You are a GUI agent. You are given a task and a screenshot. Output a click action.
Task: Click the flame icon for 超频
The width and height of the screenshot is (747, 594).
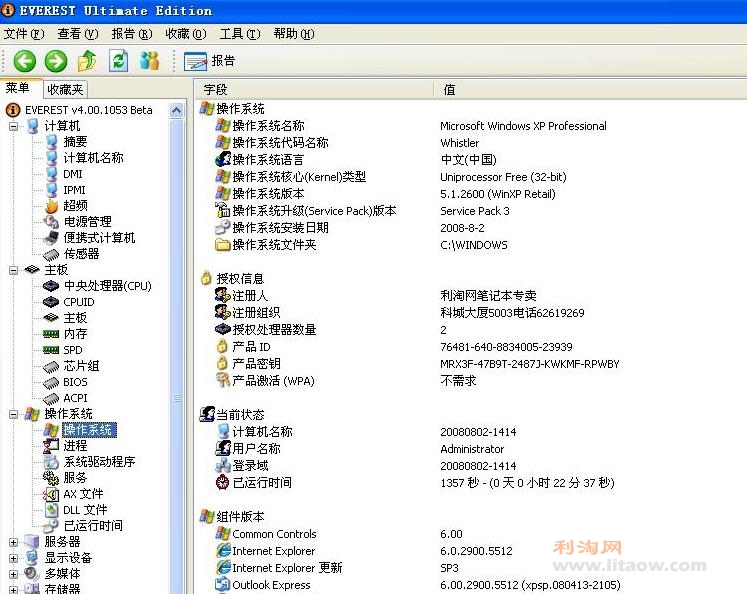click(51, 206)
